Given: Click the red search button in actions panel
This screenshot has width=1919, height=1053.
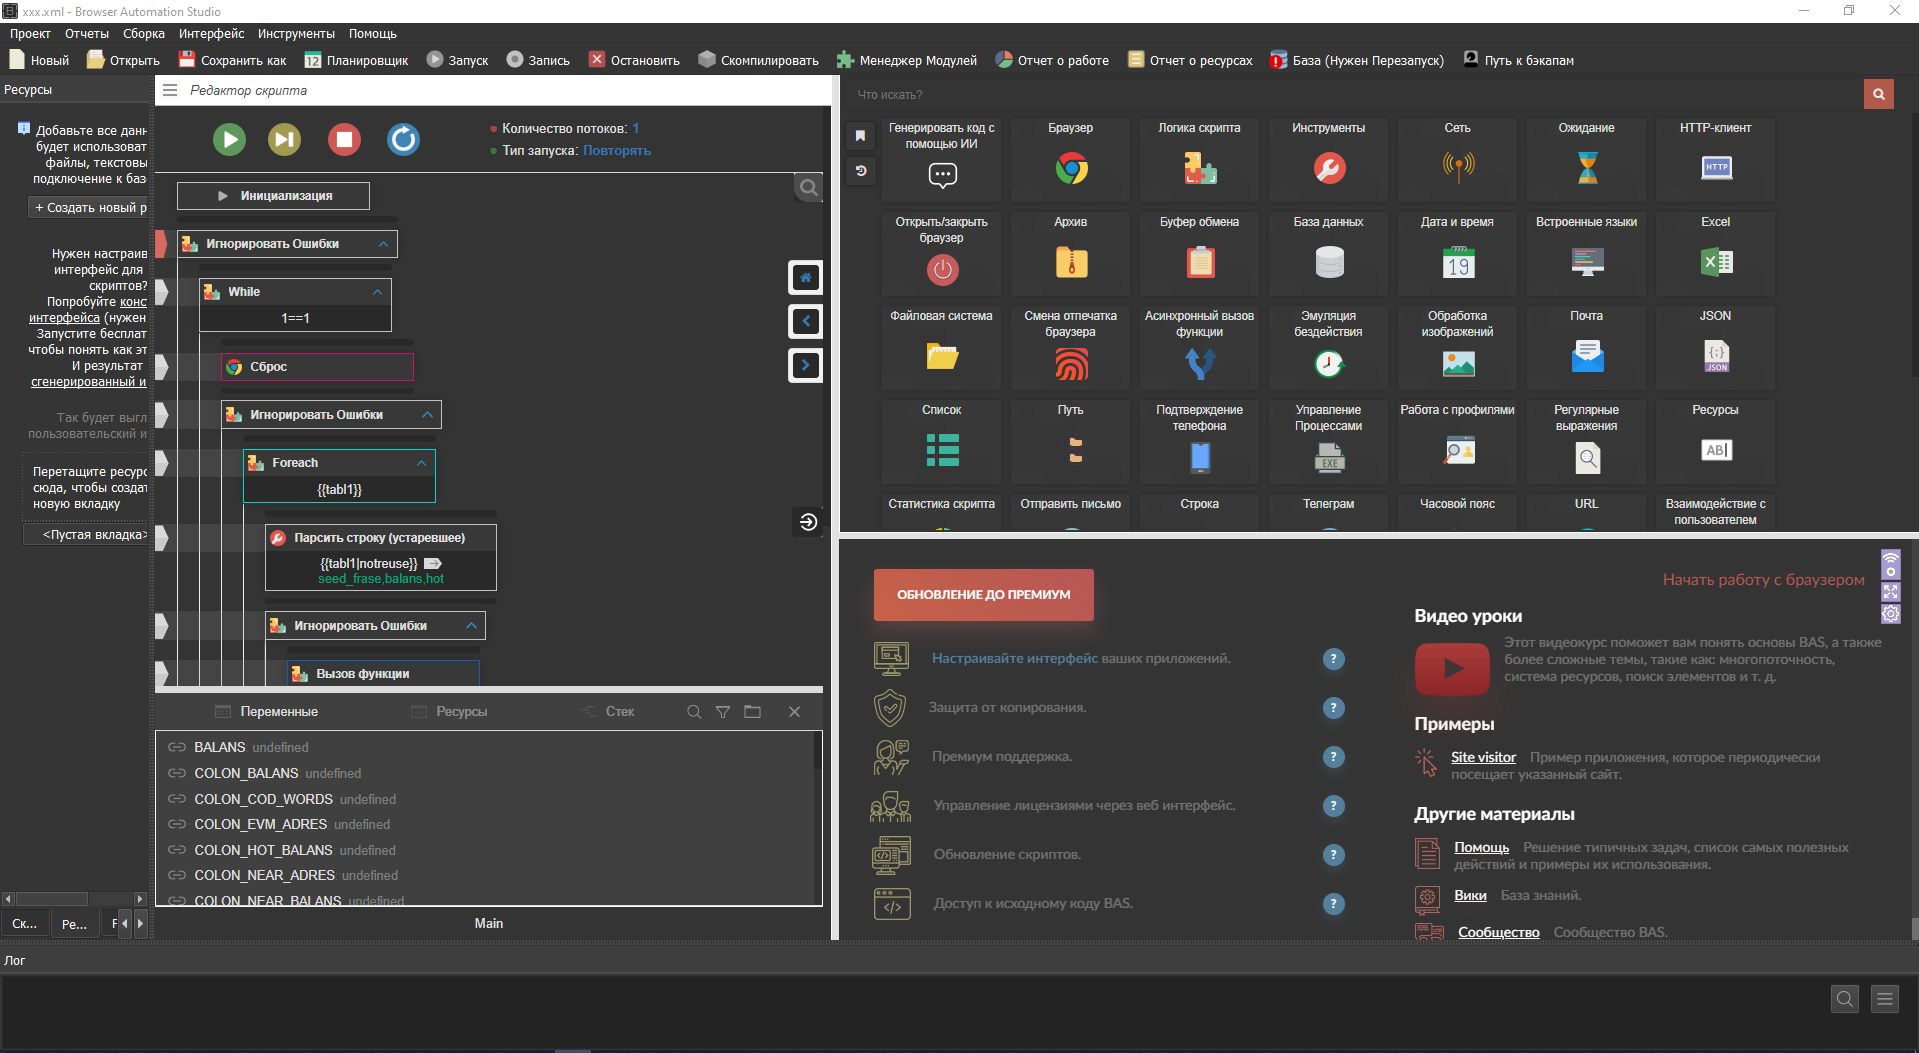Looking at the screenshot, I should [1878, 94].
